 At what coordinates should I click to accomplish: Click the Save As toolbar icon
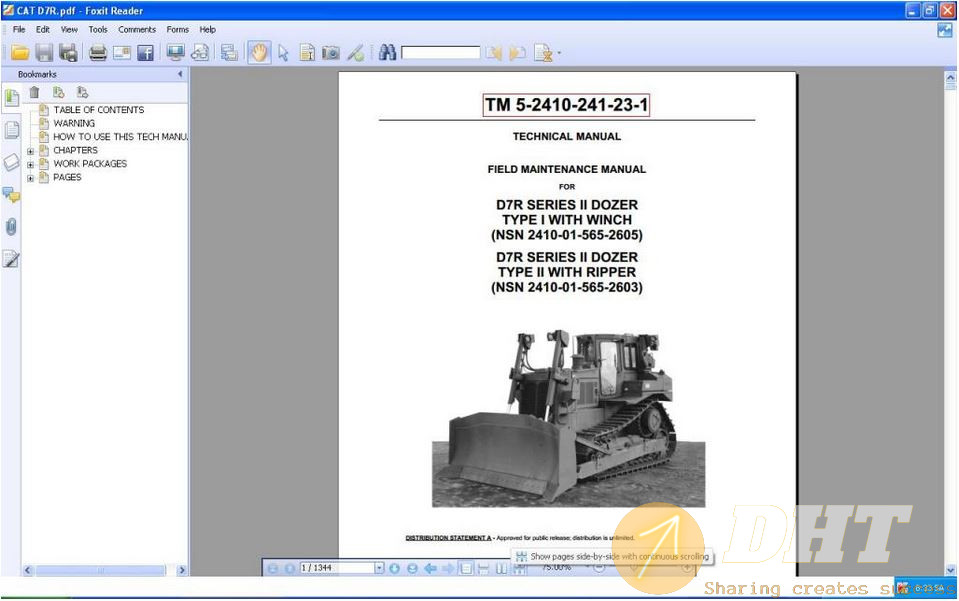point(68,53)
